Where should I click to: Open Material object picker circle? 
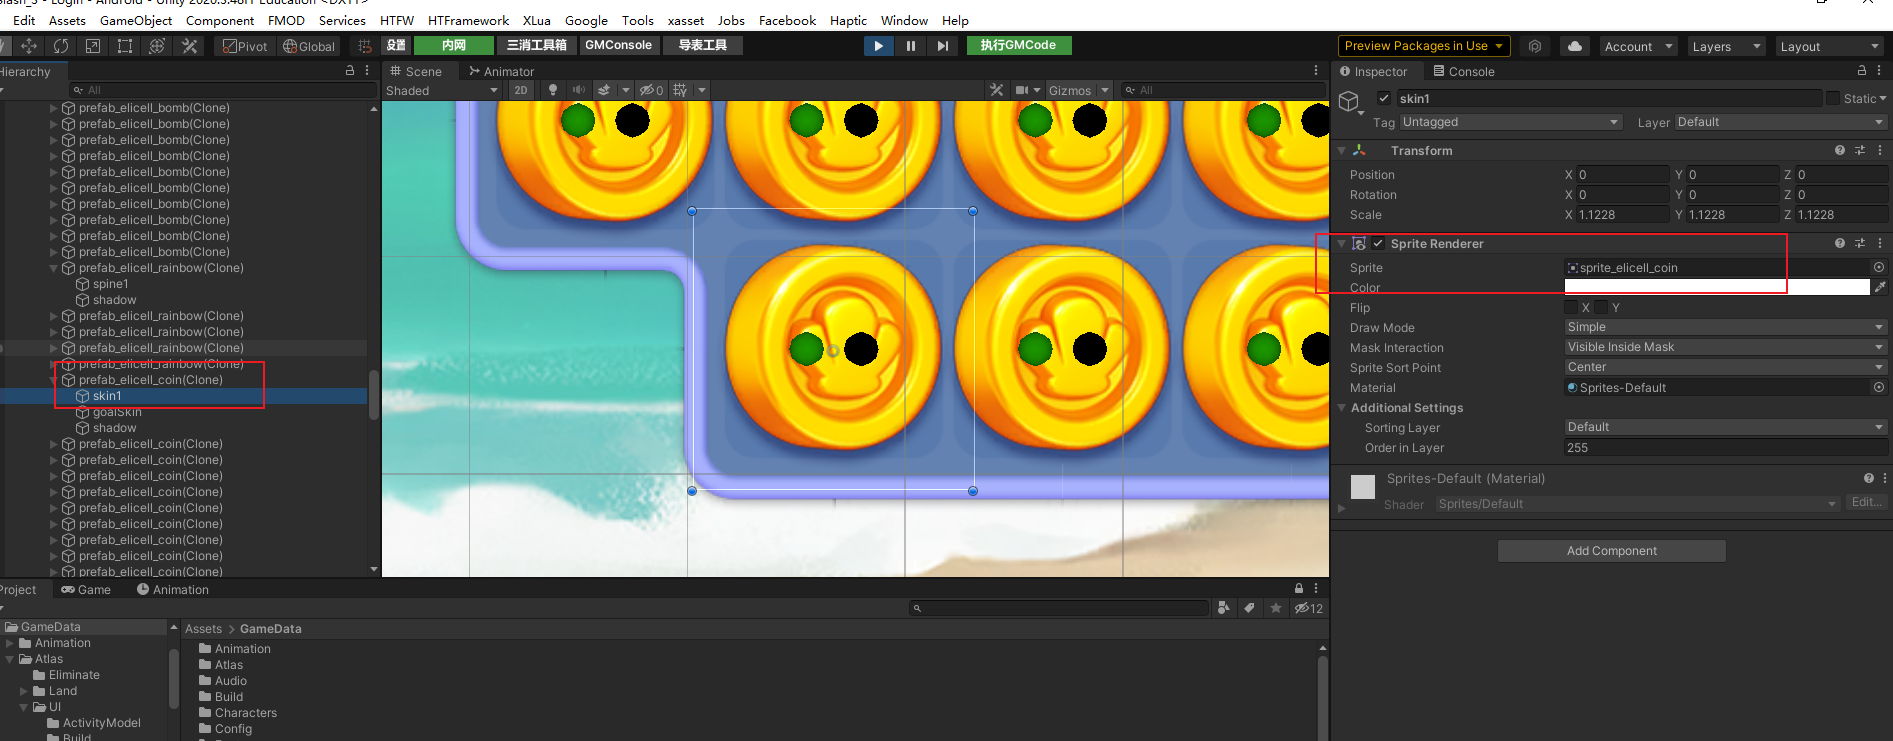[1879, 387]
